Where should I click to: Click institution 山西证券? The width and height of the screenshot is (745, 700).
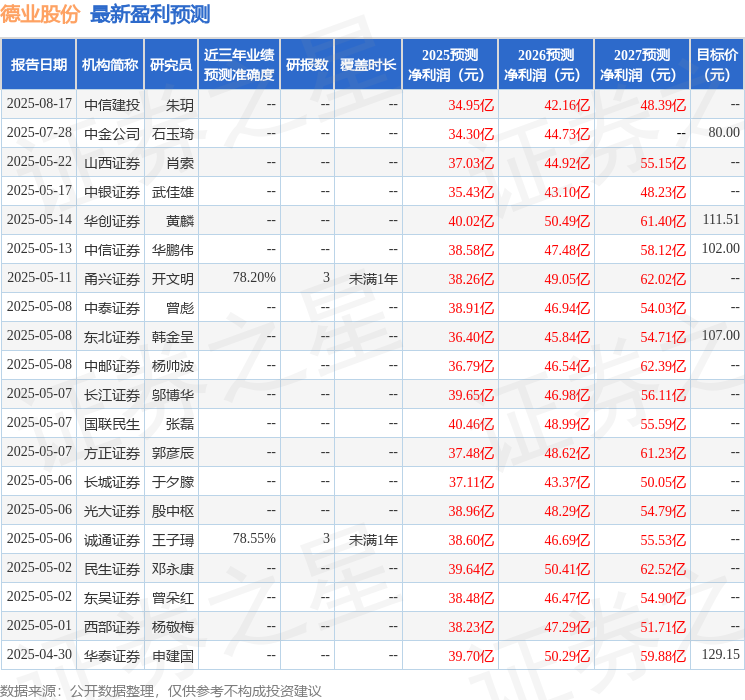pyautogui.click(x=112, y=163)
